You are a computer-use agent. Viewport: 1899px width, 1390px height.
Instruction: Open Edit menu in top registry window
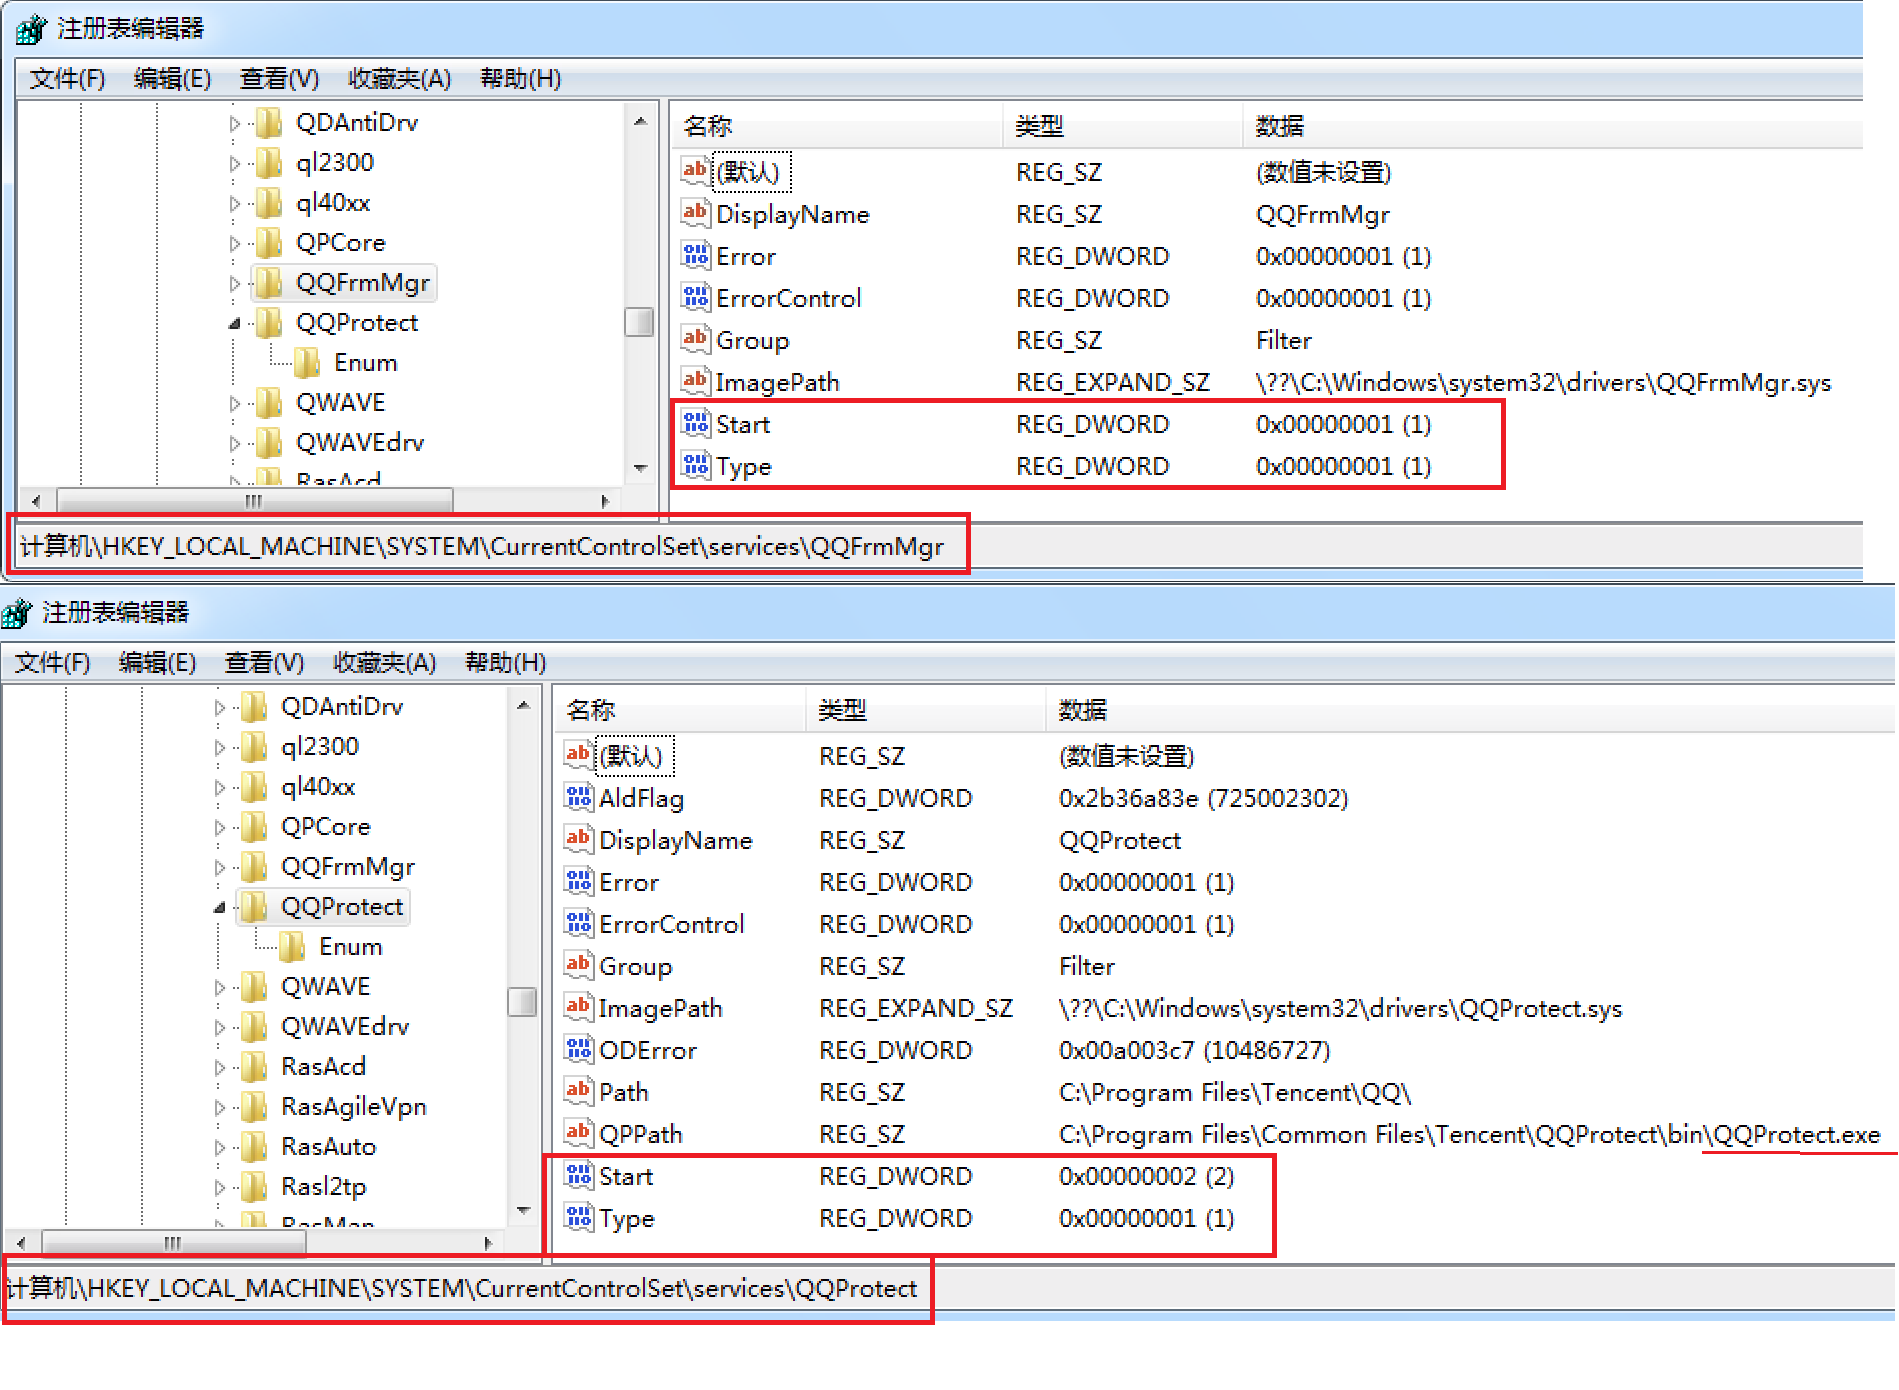172,78
